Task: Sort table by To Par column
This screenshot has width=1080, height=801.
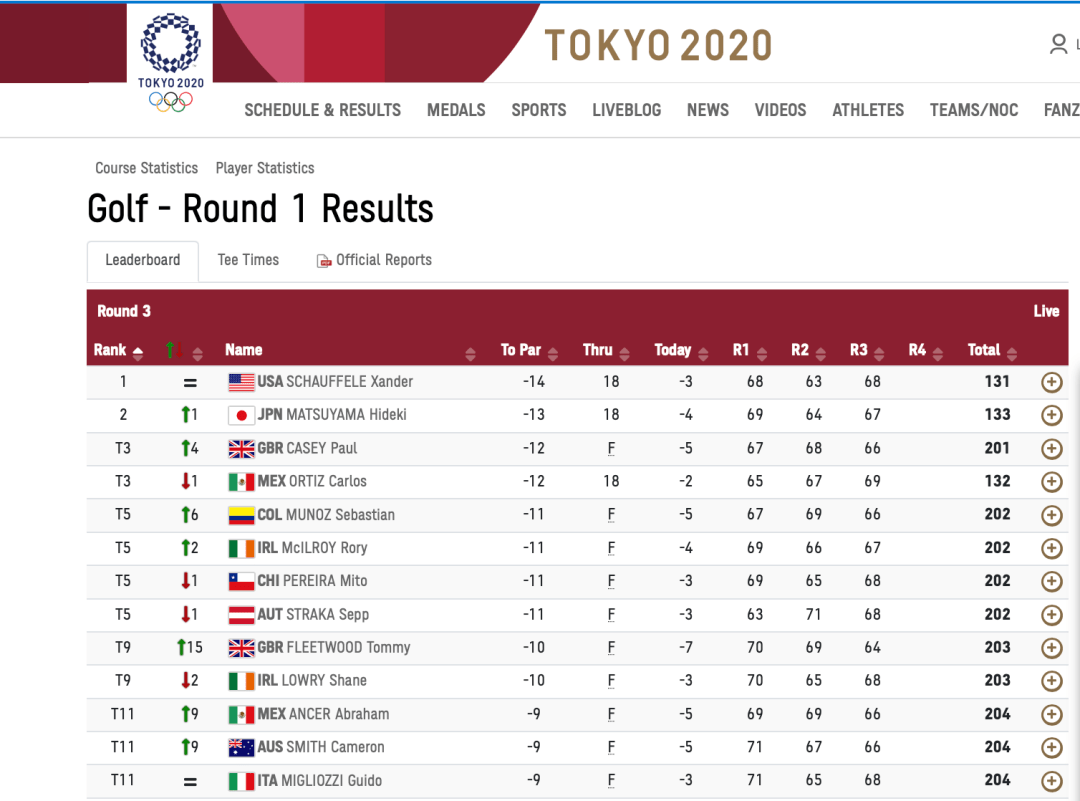Action: pyautogui.click(x=528, y=350)
